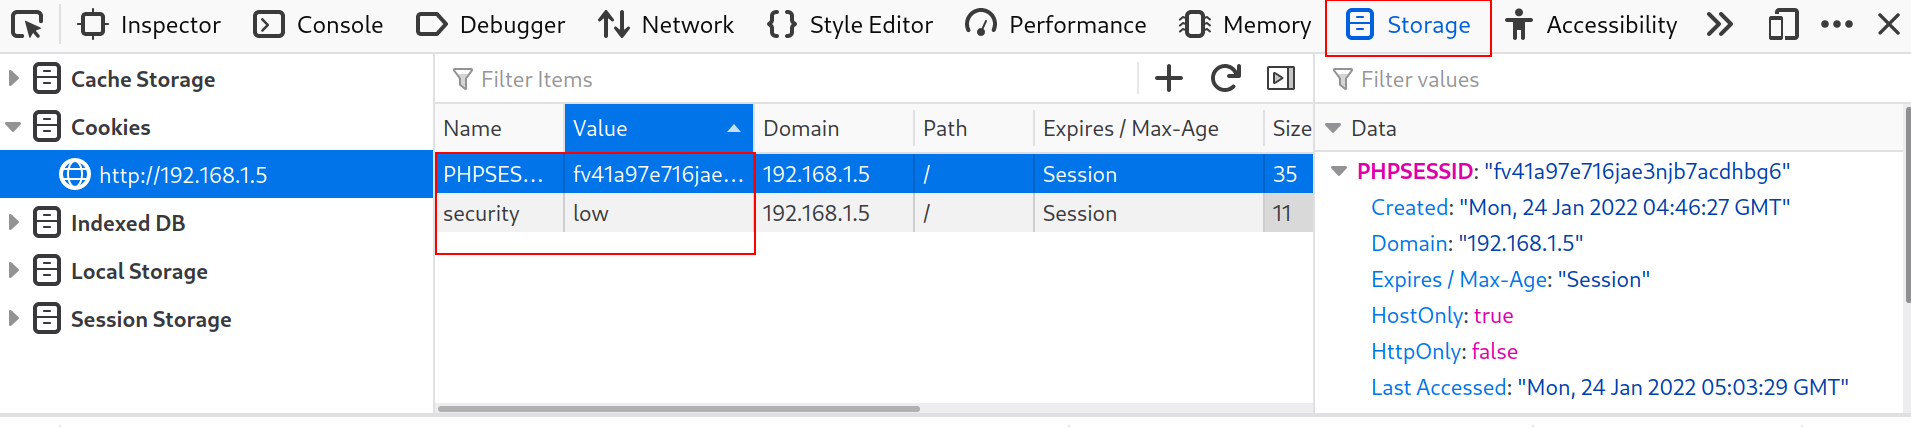The height and width of the screenshot is (427, 1911).
Task: Open the DevTools three-dots options menu
Action: (x=1836, y=25)
